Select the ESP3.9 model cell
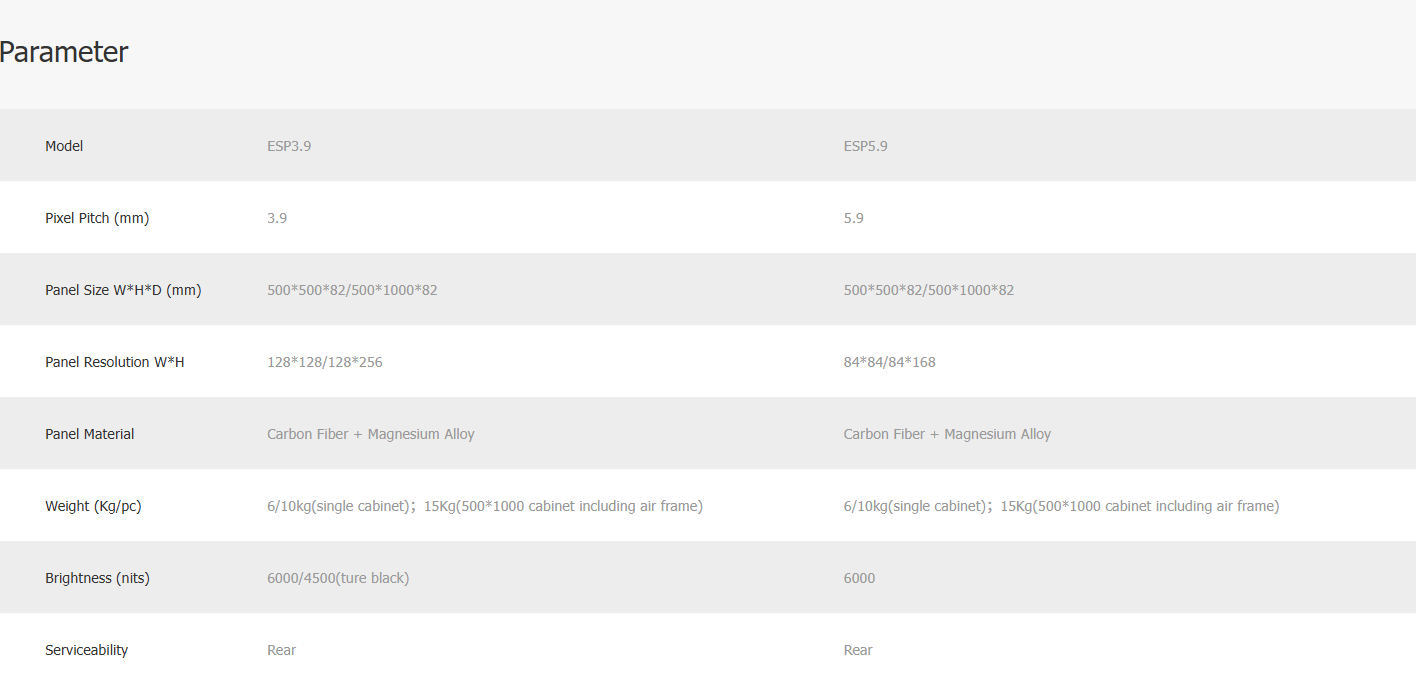The image size is (1416, 683). pyautogui.click(x=289, y=146)
